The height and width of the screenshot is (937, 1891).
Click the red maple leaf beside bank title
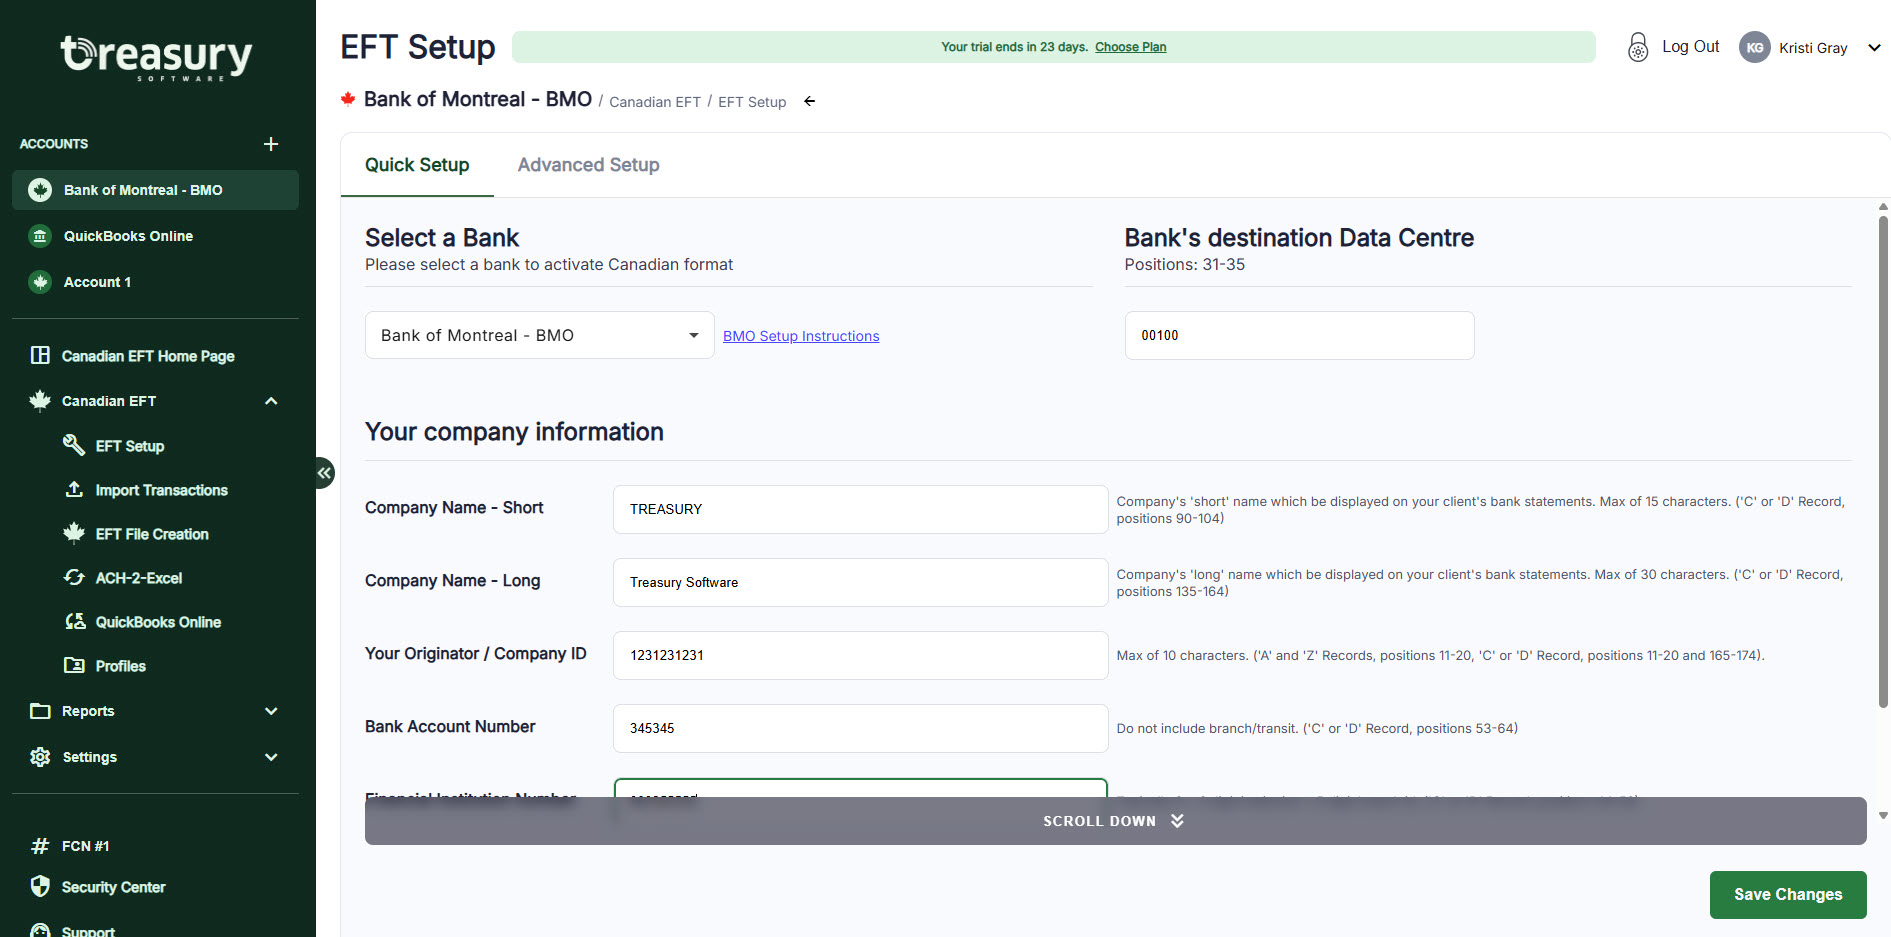348,99
